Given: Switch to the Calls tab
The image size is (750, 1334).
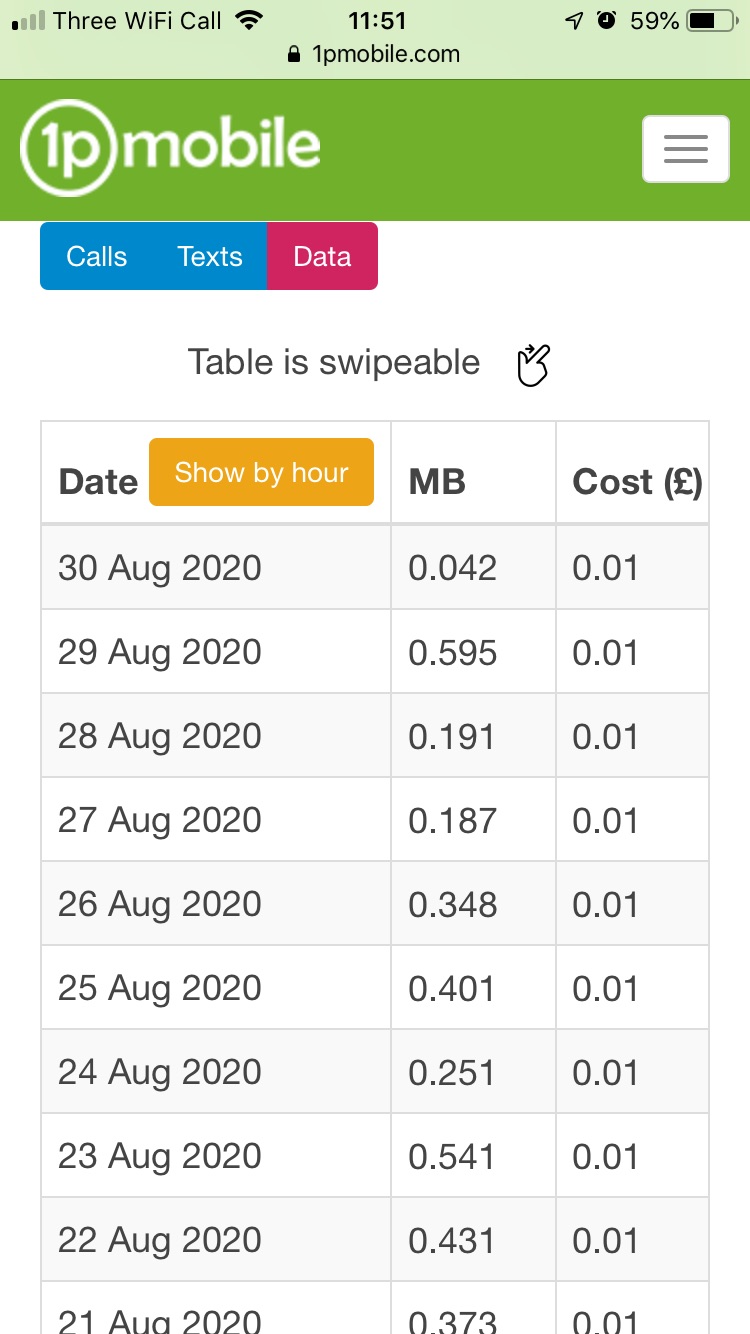Looking at the screenshot, I should pos(97,257).
